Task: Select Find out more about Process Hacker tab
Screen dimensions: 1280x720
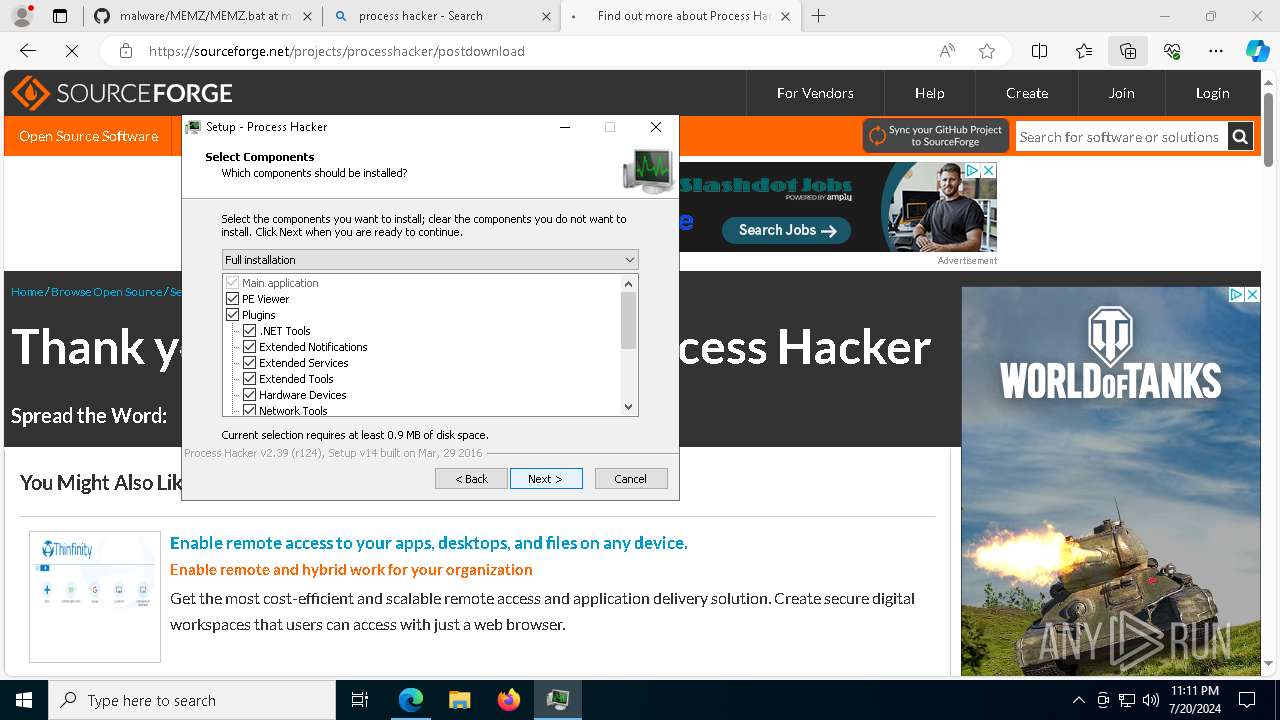Action: (x=682, y=16)
